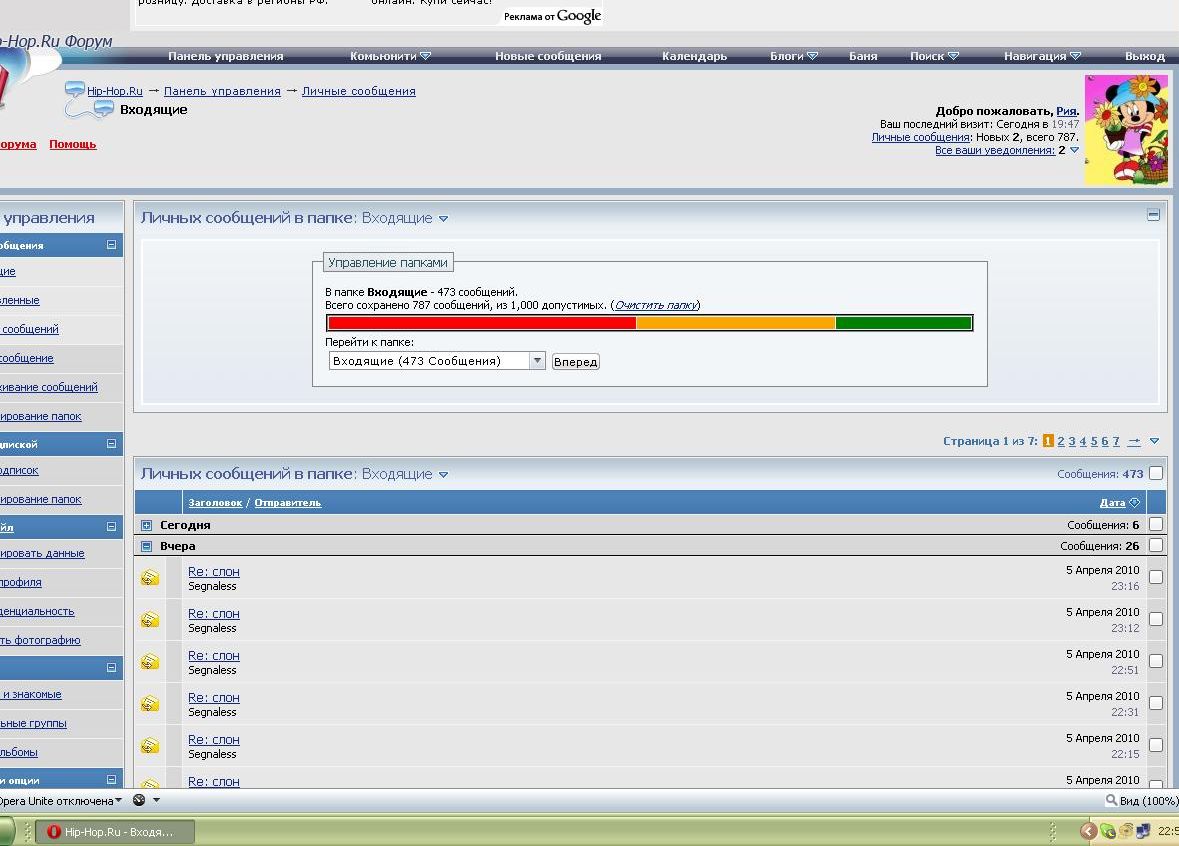Click Выход to log out
Image resolution: width=1179 pixels, height=846 pixels.
click(1144, 56)
